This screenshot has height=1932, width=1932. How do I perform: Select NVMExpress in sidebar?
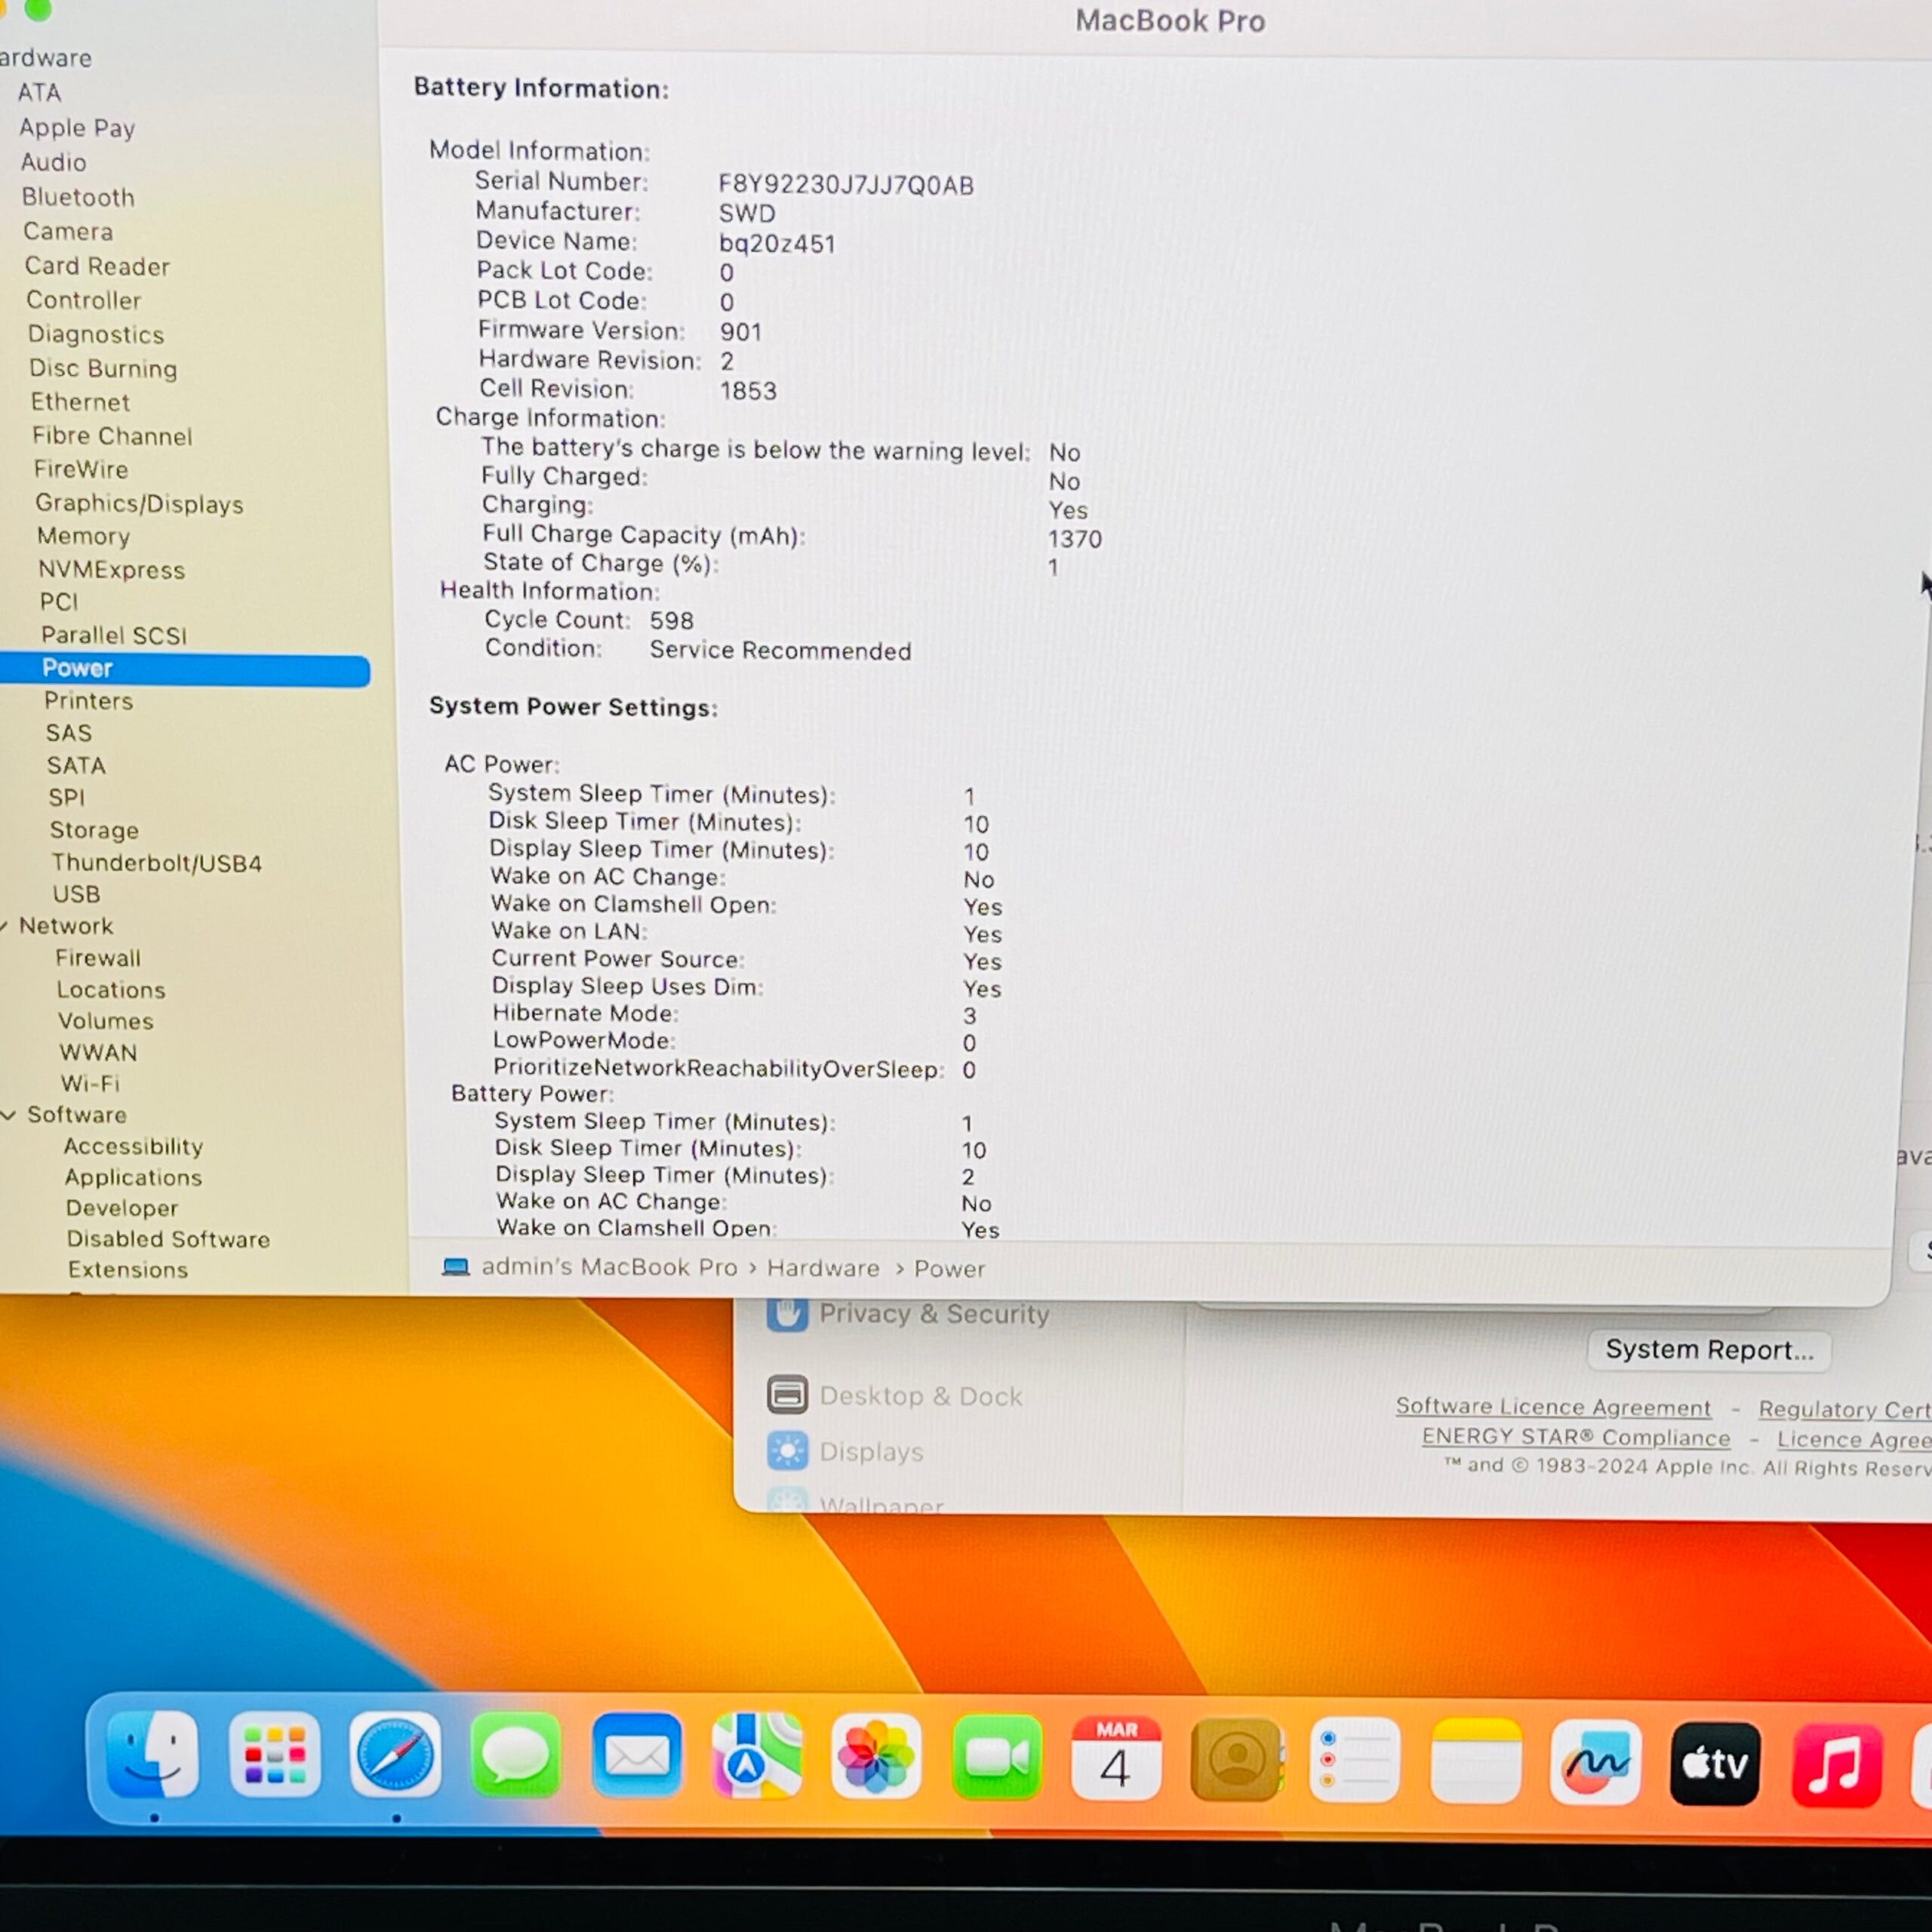pyautogui.click(x=112, y=570)
